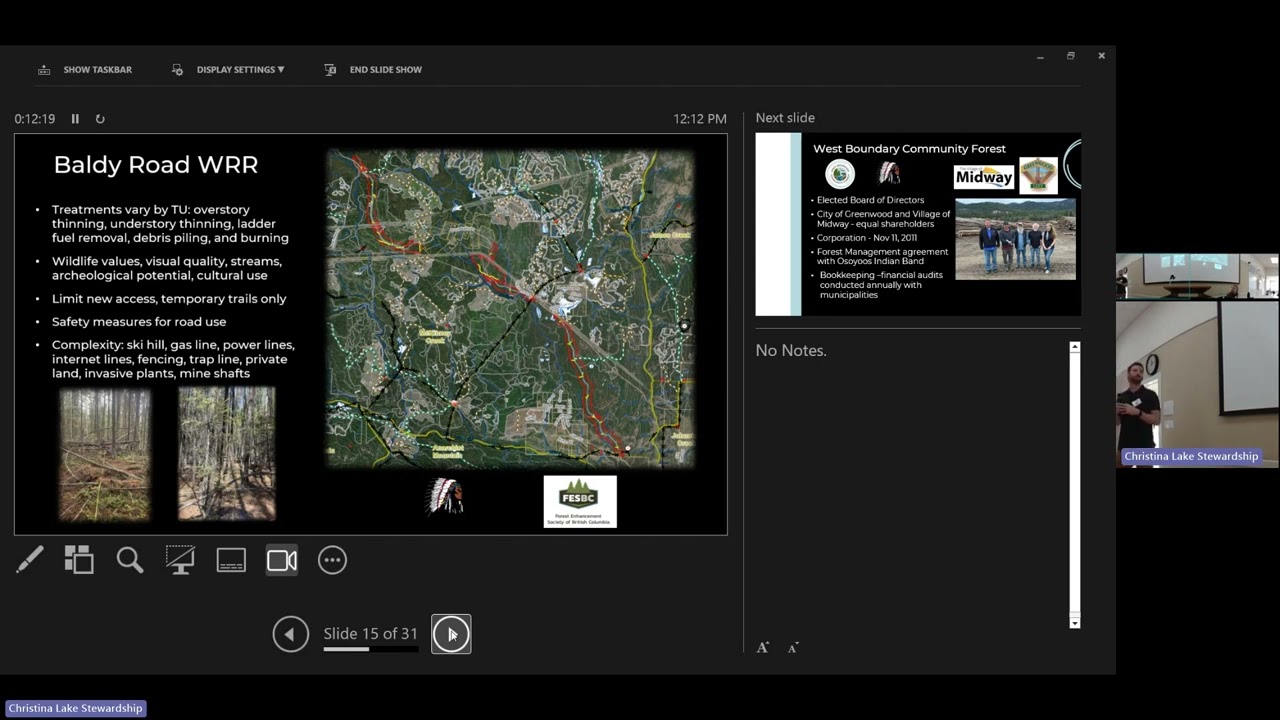Make the notes text smaller

(793, 648)
